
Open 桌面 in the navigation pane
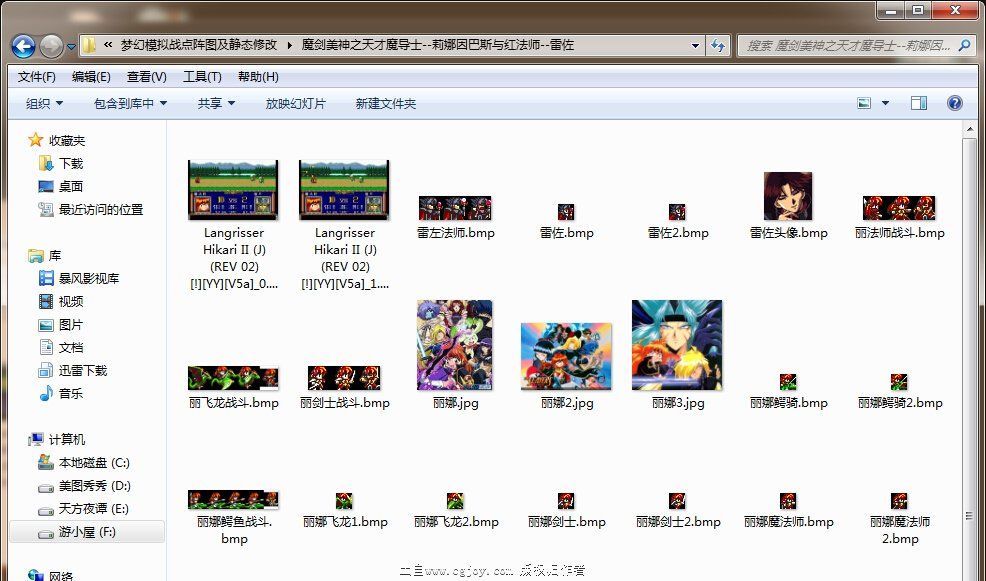coord(60,186)
